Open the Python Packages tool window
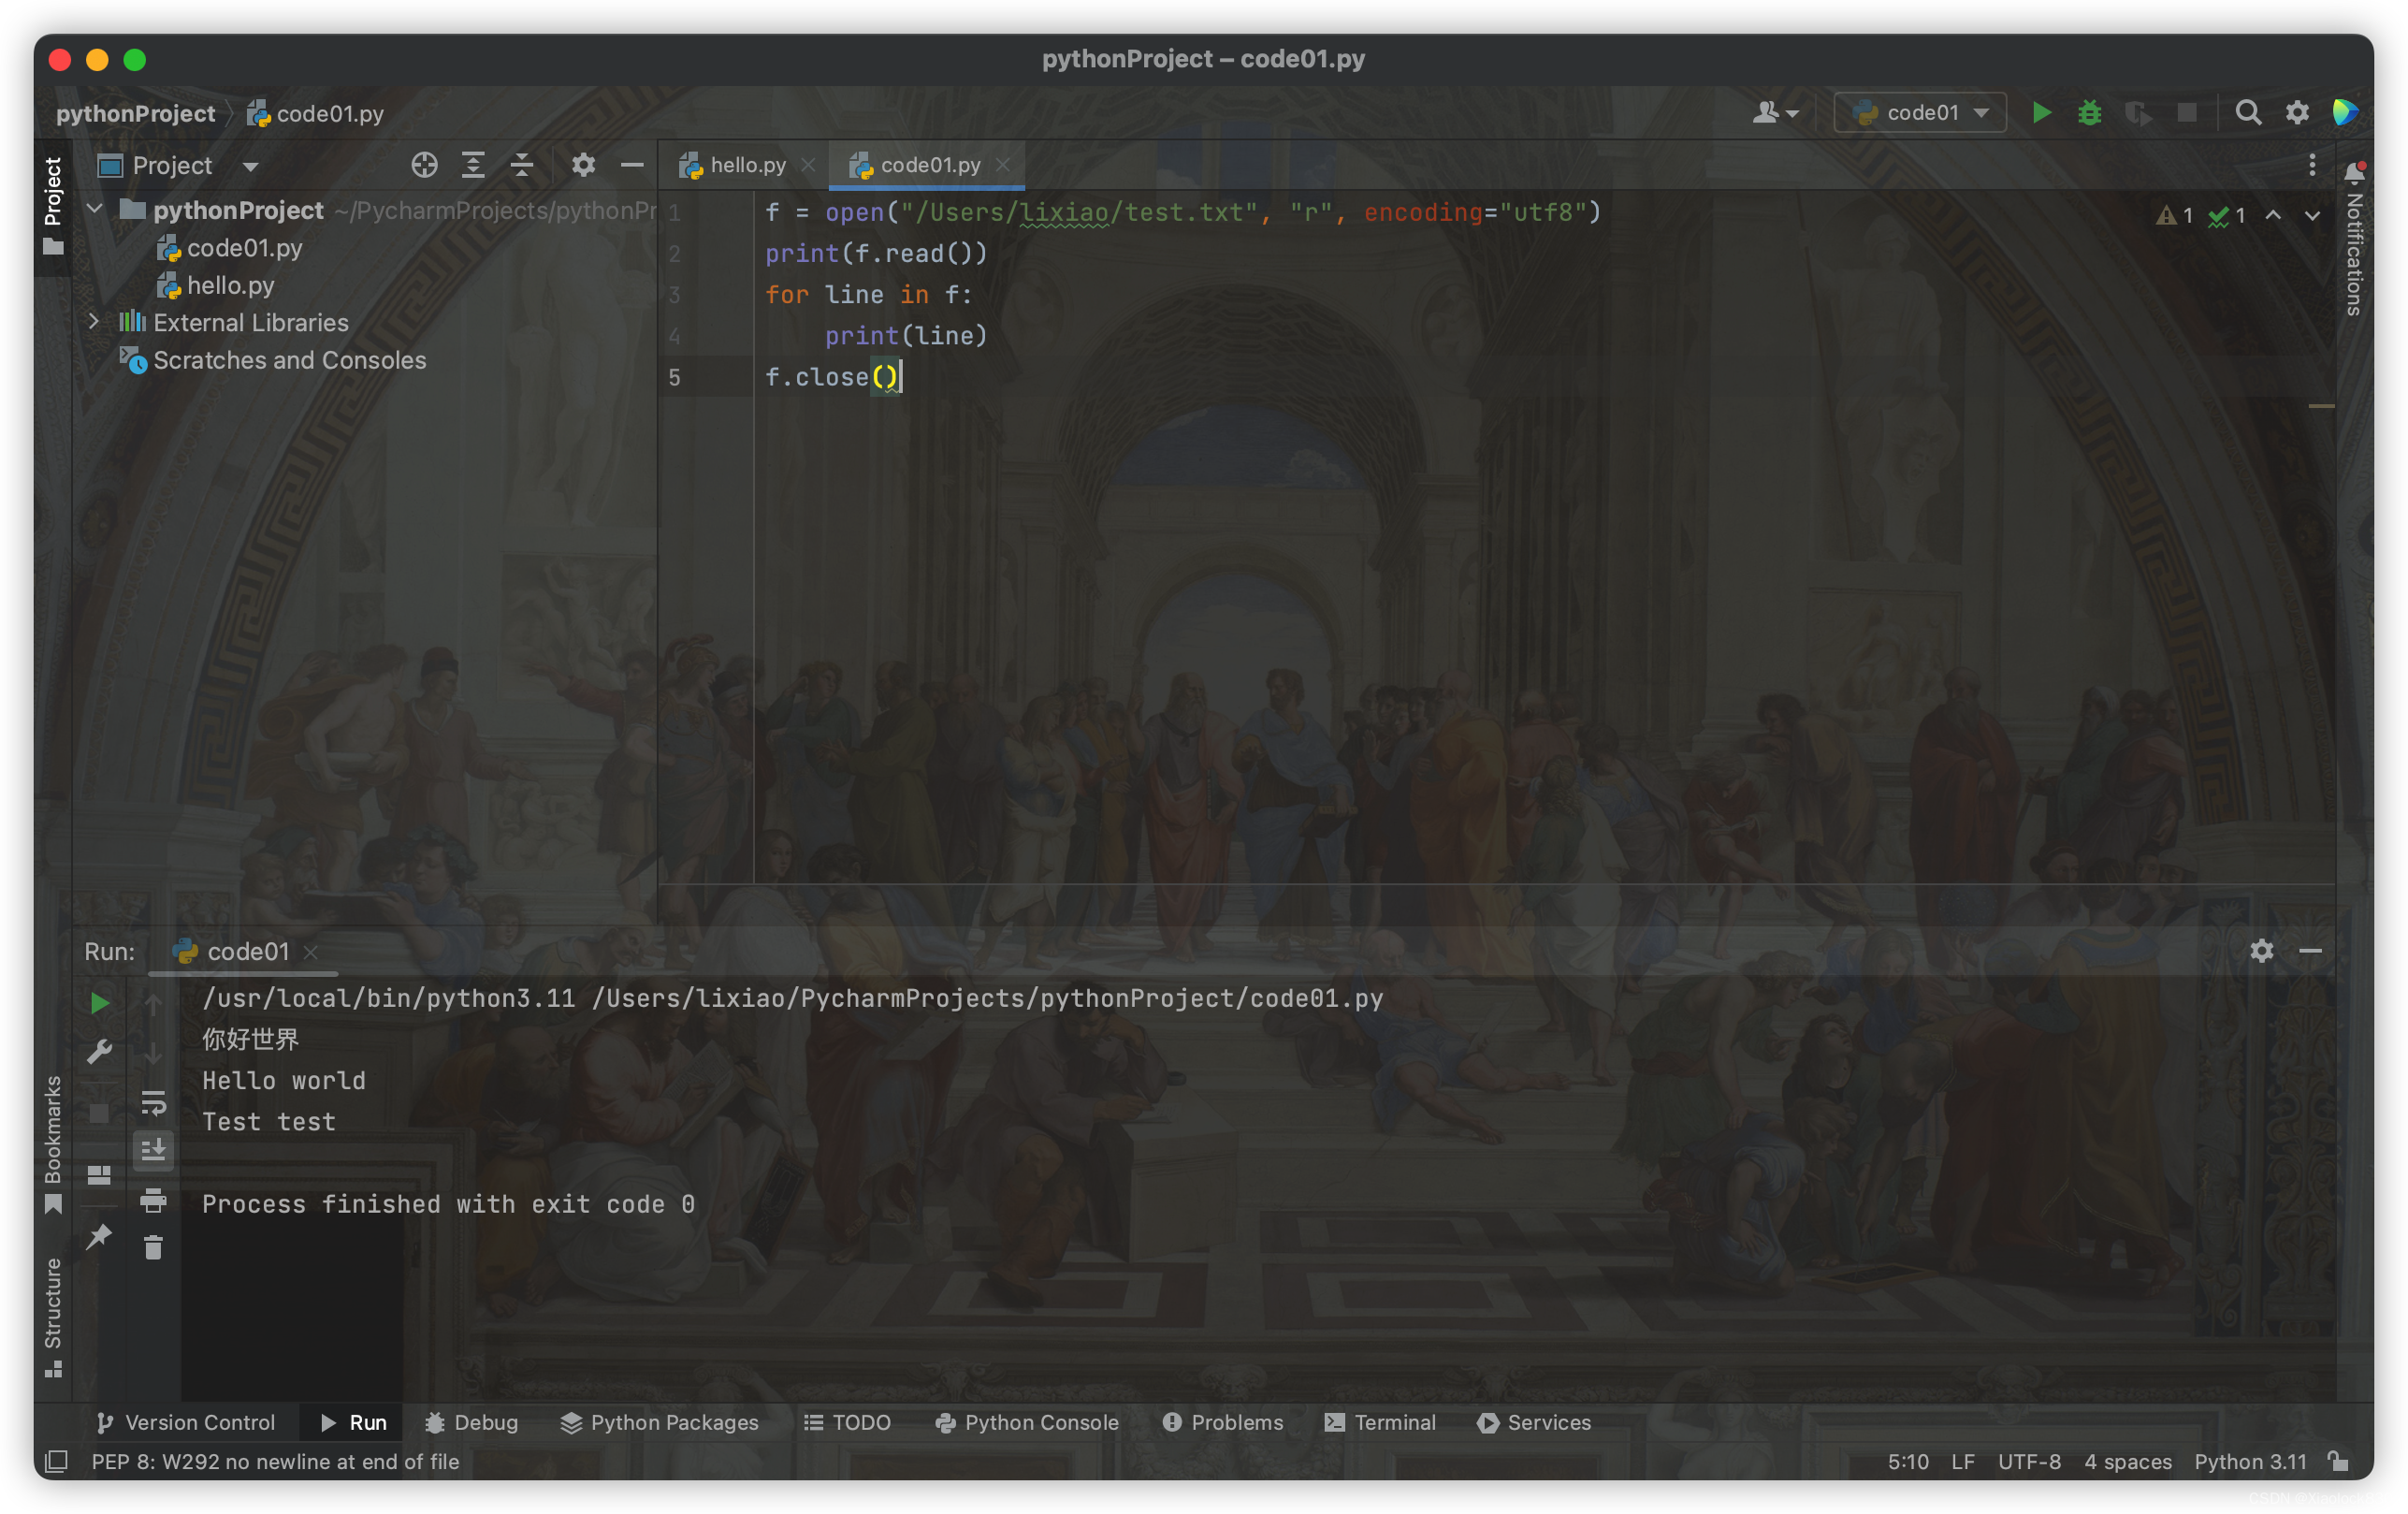 click(x=659, y=1422)
